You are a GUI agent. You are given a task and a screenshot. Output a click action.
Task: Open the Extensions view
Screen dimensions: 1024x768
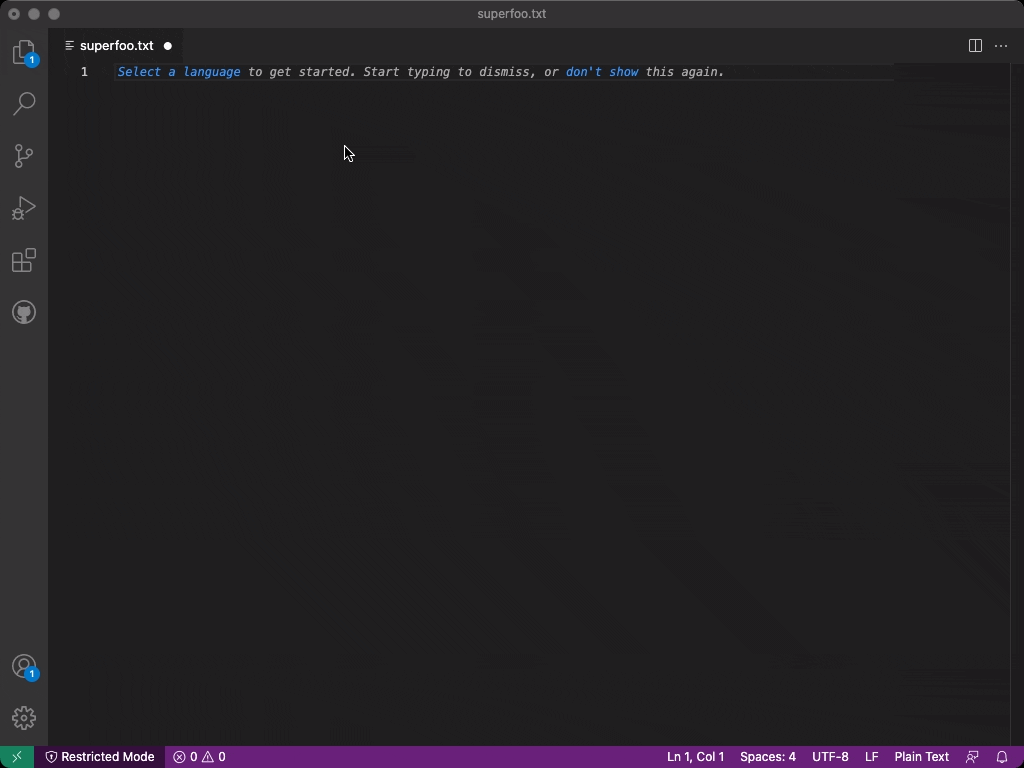24,260
